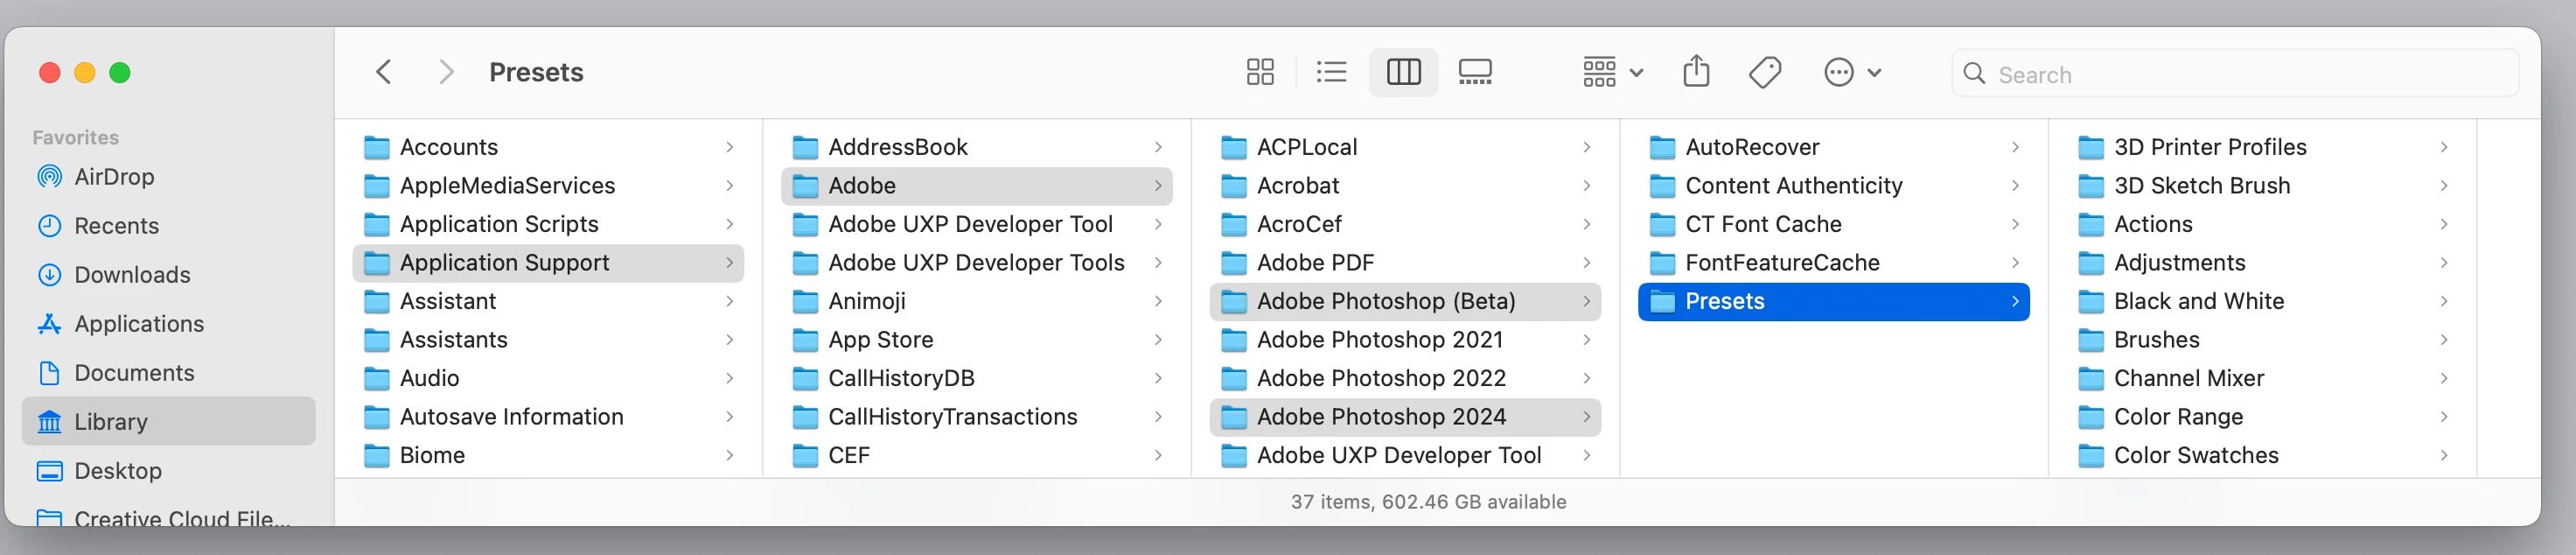
Task: Go forward with the forward arrow
Action: click(x=446, y=72)
